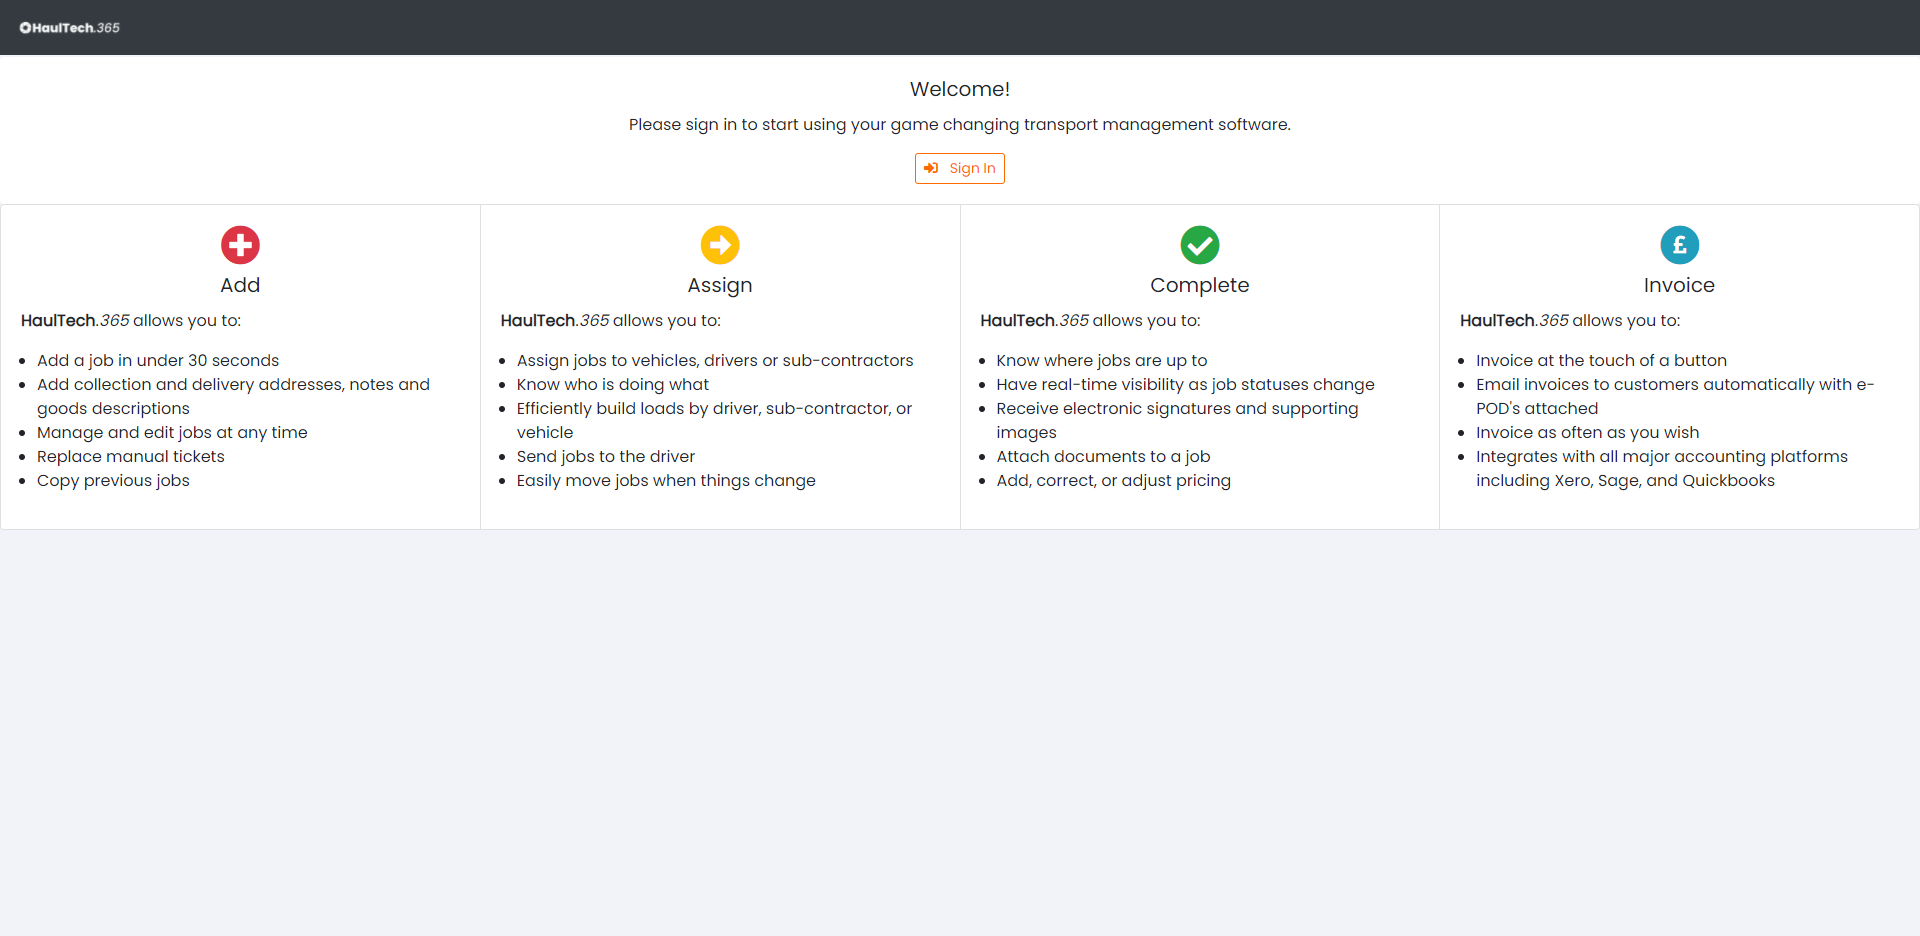Open the HaulTech.365 home link in the header
This screenshot has width=1920, height=936.
click(69, 27)
